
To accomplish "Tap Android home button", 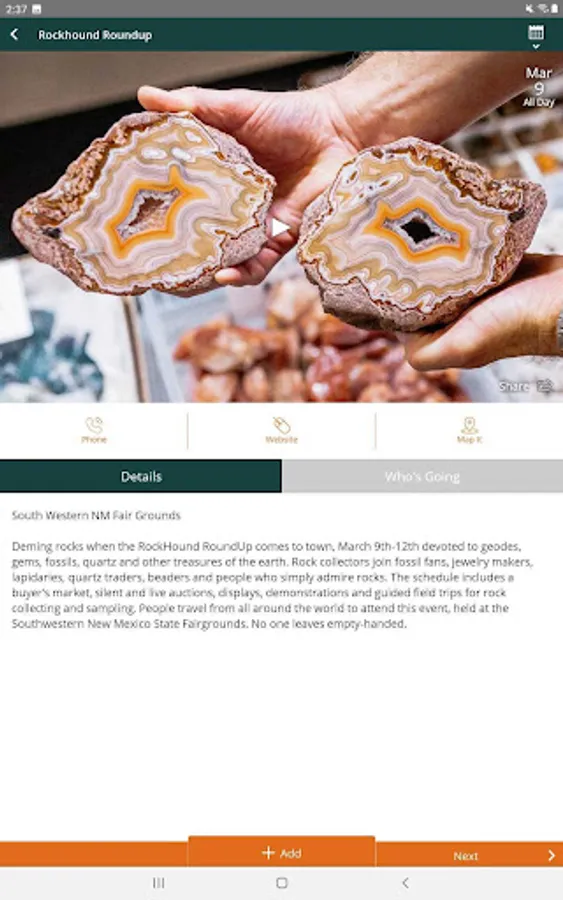I will pyautogui.click(x=282, y=883).
